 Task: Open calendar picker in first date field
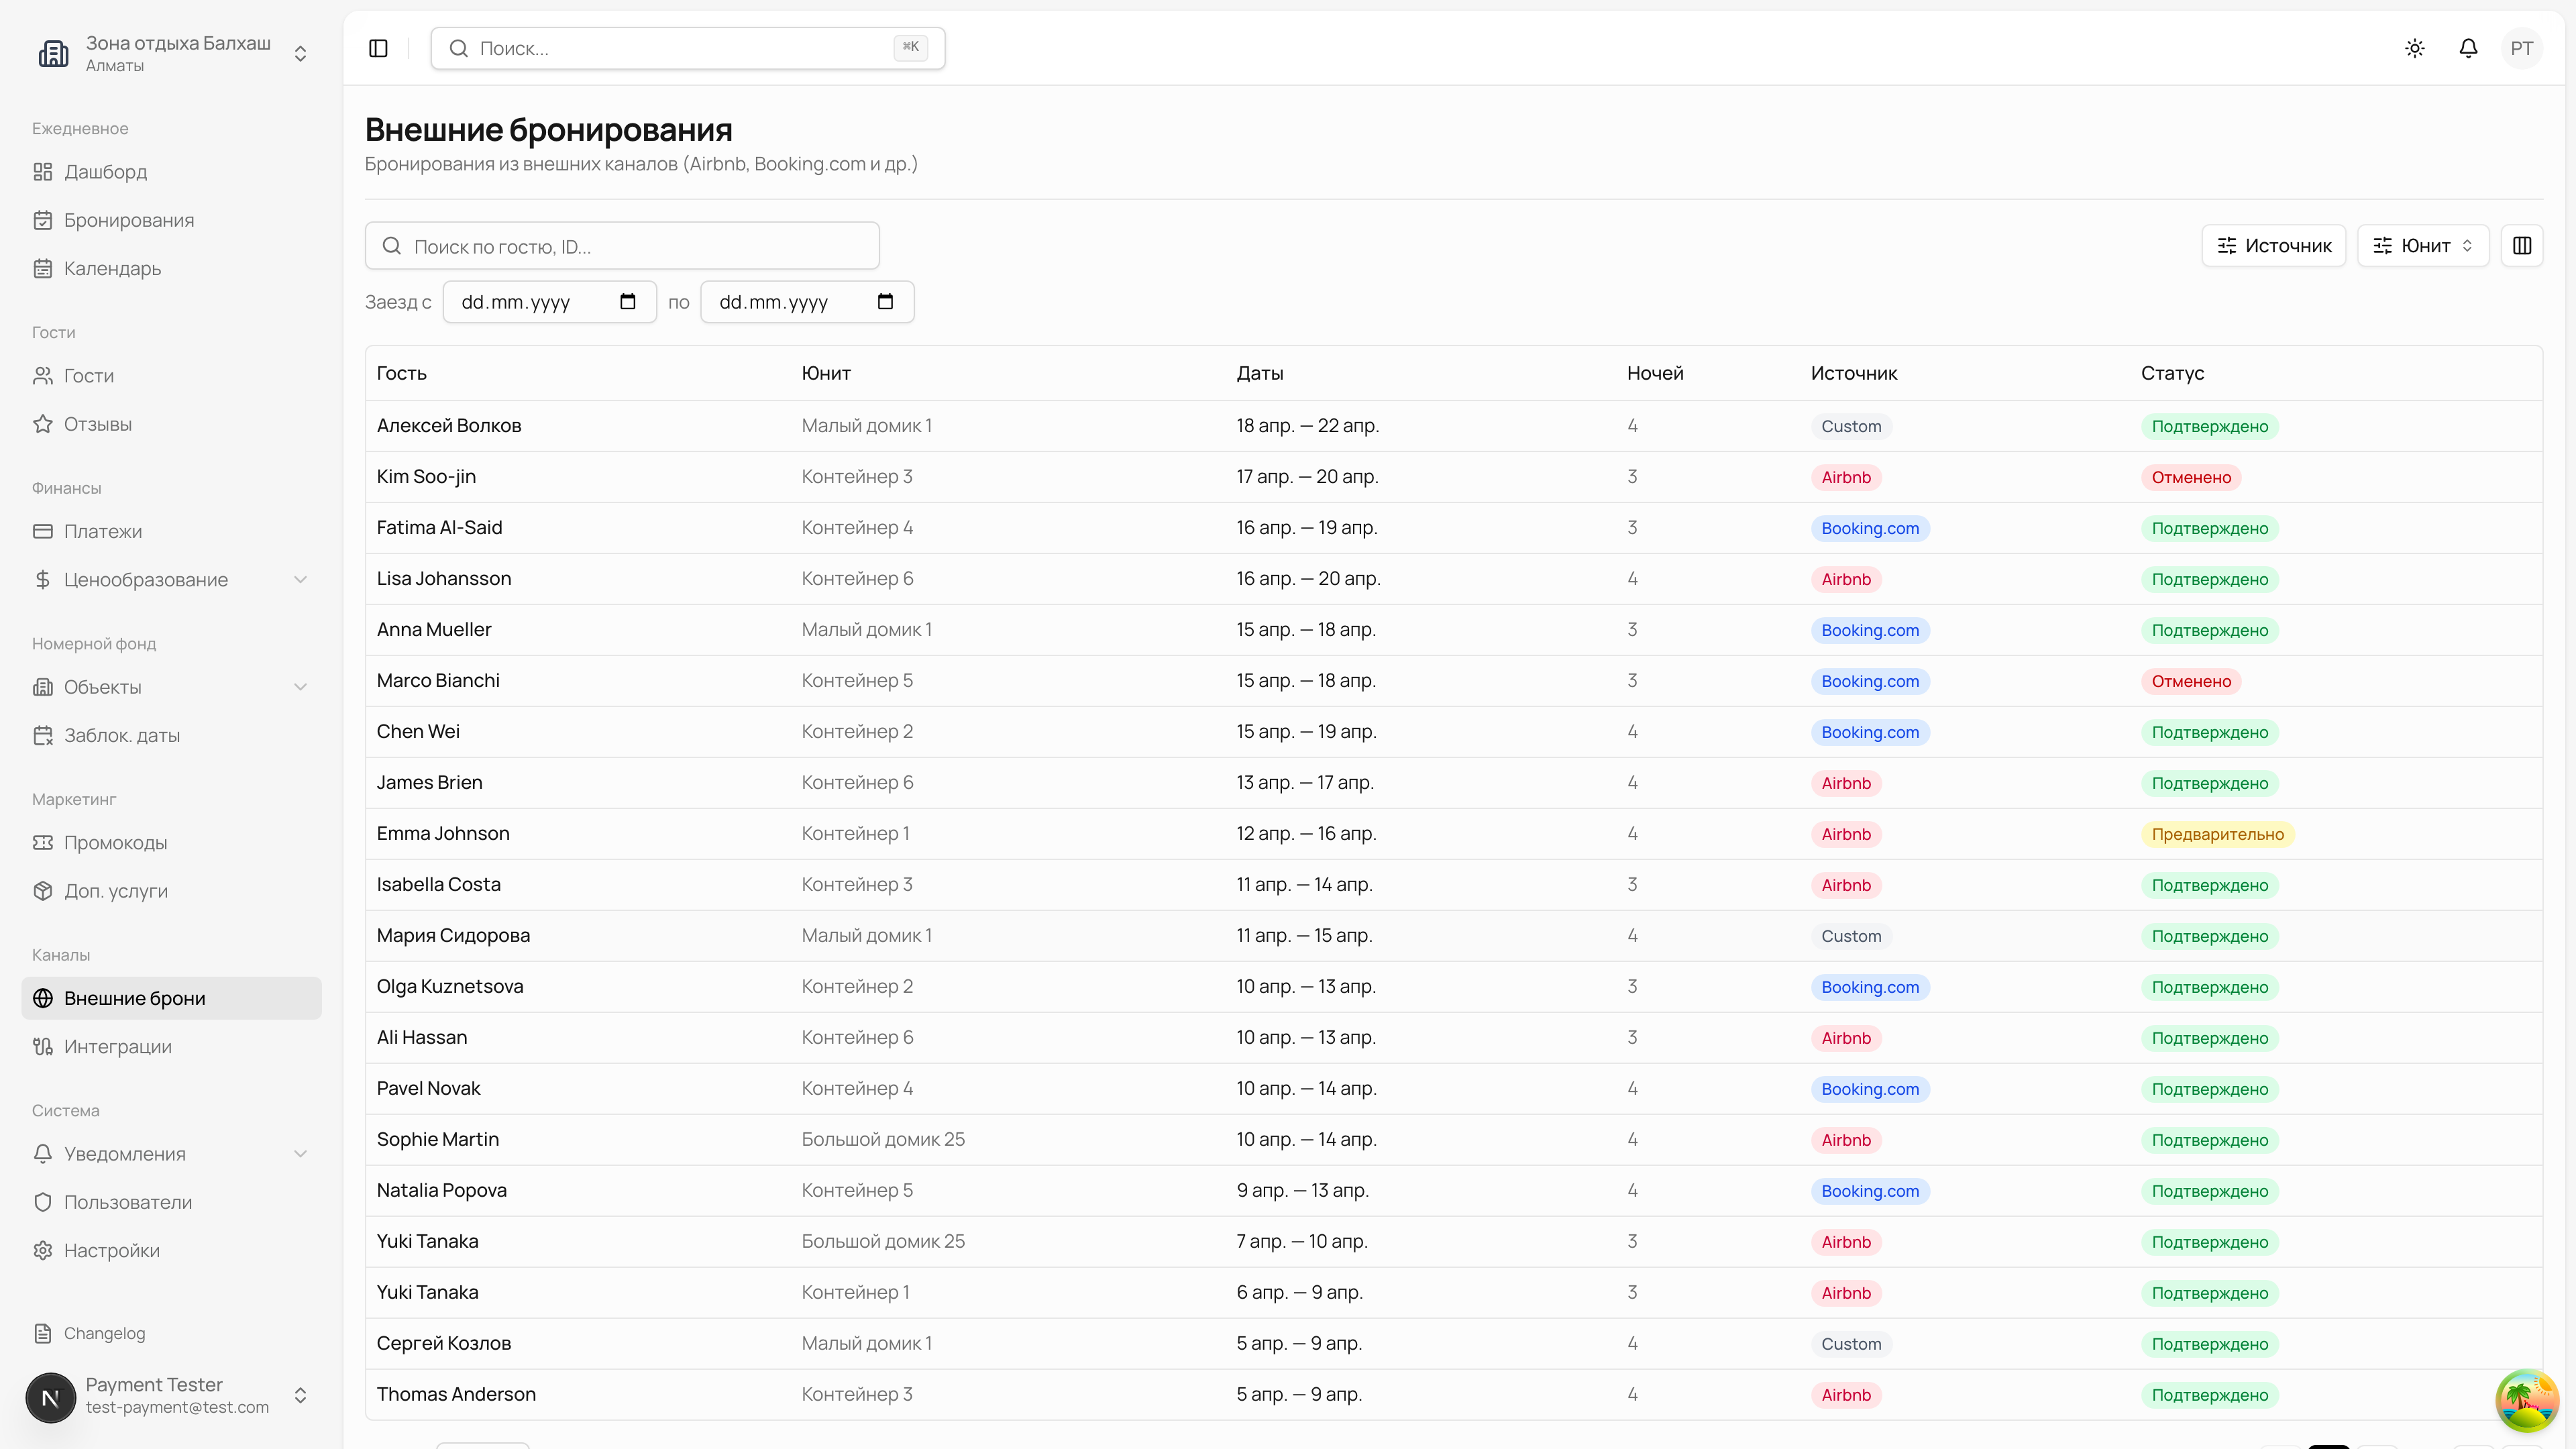tap(628, 302)
